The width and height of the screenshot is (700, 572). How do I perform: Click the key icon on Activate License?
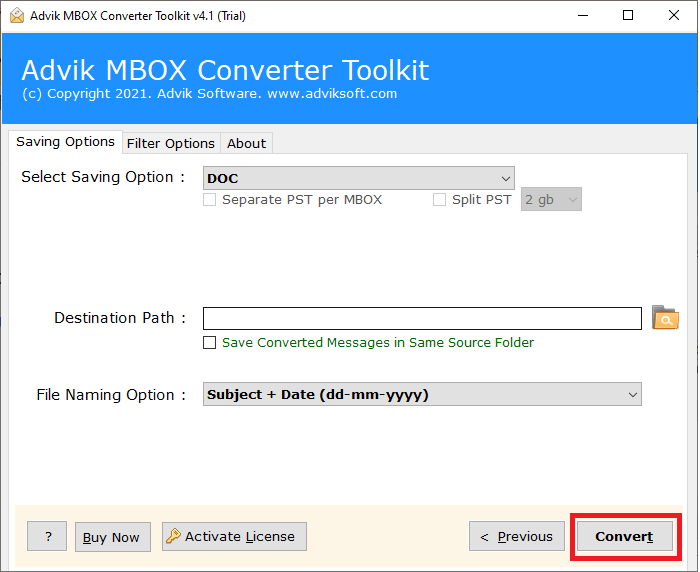point(173,535)
